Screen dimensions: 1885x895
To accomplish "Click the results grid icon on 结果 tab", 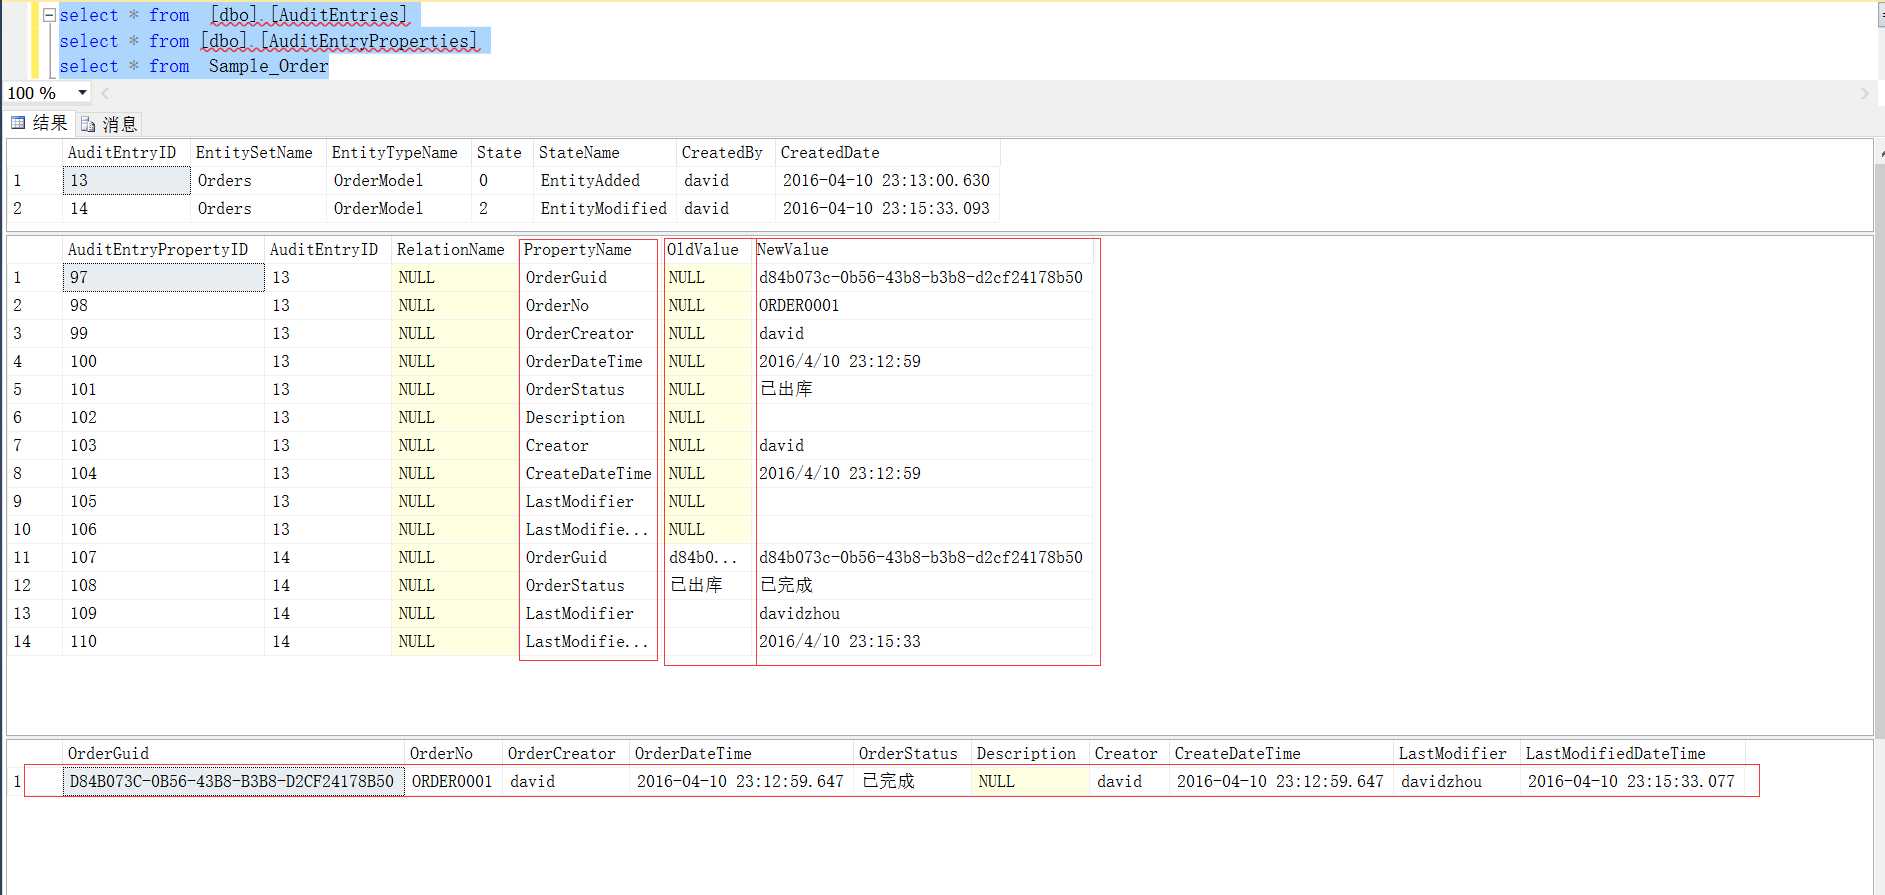I will click(18, 123).
